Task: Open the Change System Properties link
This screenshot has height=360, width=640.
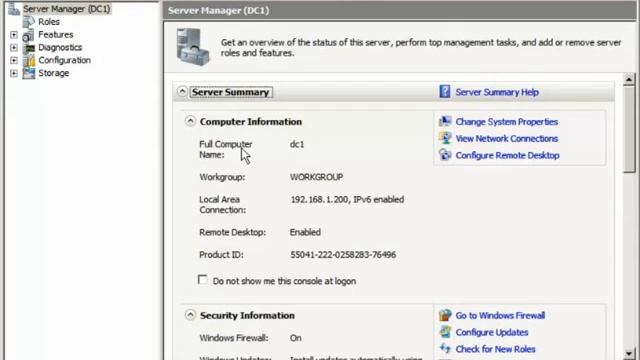Action: [507, 122]
